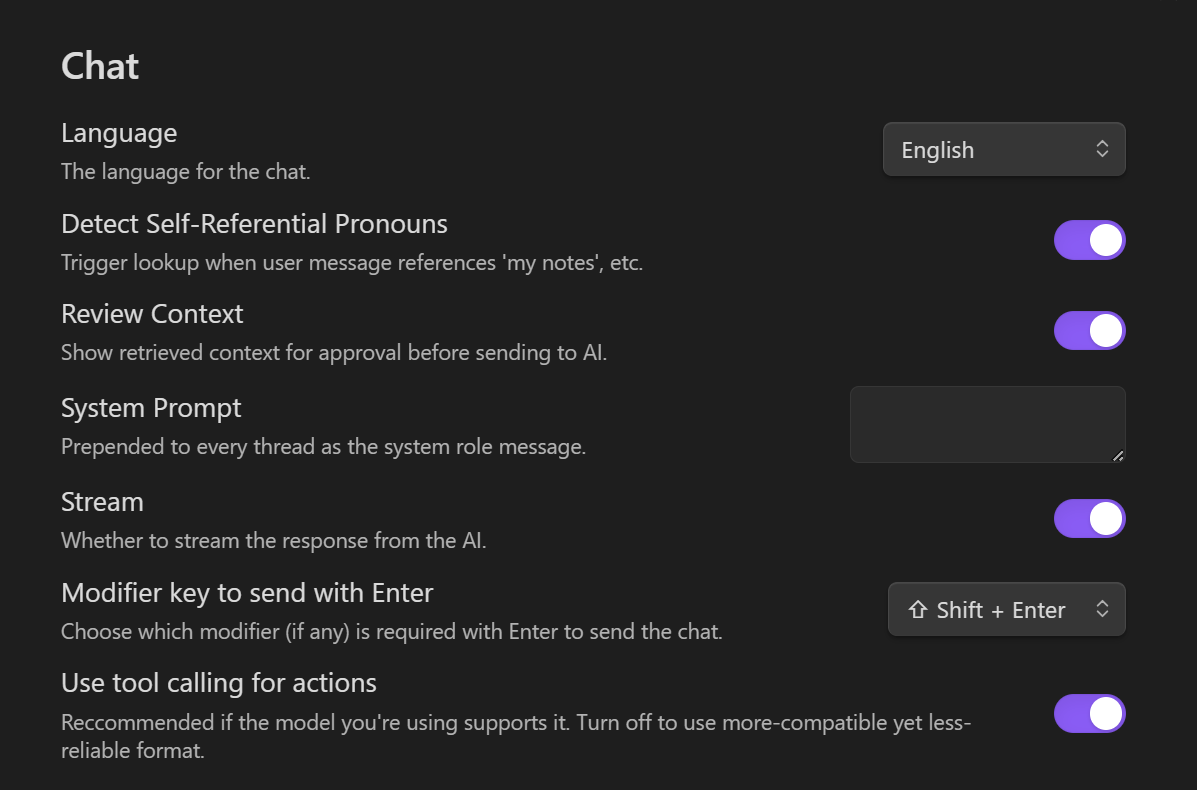The height and width of the screenshot is (790, 1197).
Task: Grab the System Prompt box resize handle
Action: pyautogui.click(x=1117, y=455)
